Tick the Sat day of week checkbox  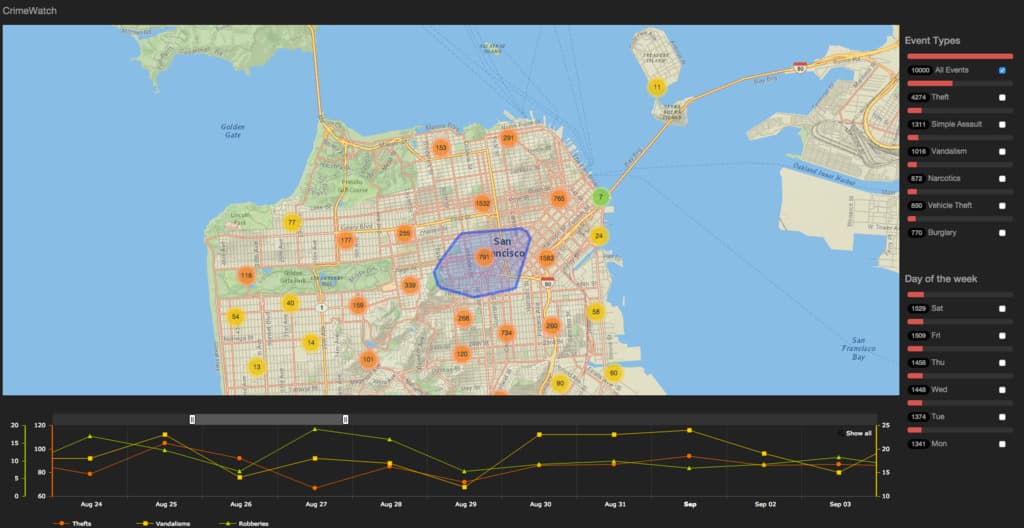pyautogui.click(x=1002, y=309)
